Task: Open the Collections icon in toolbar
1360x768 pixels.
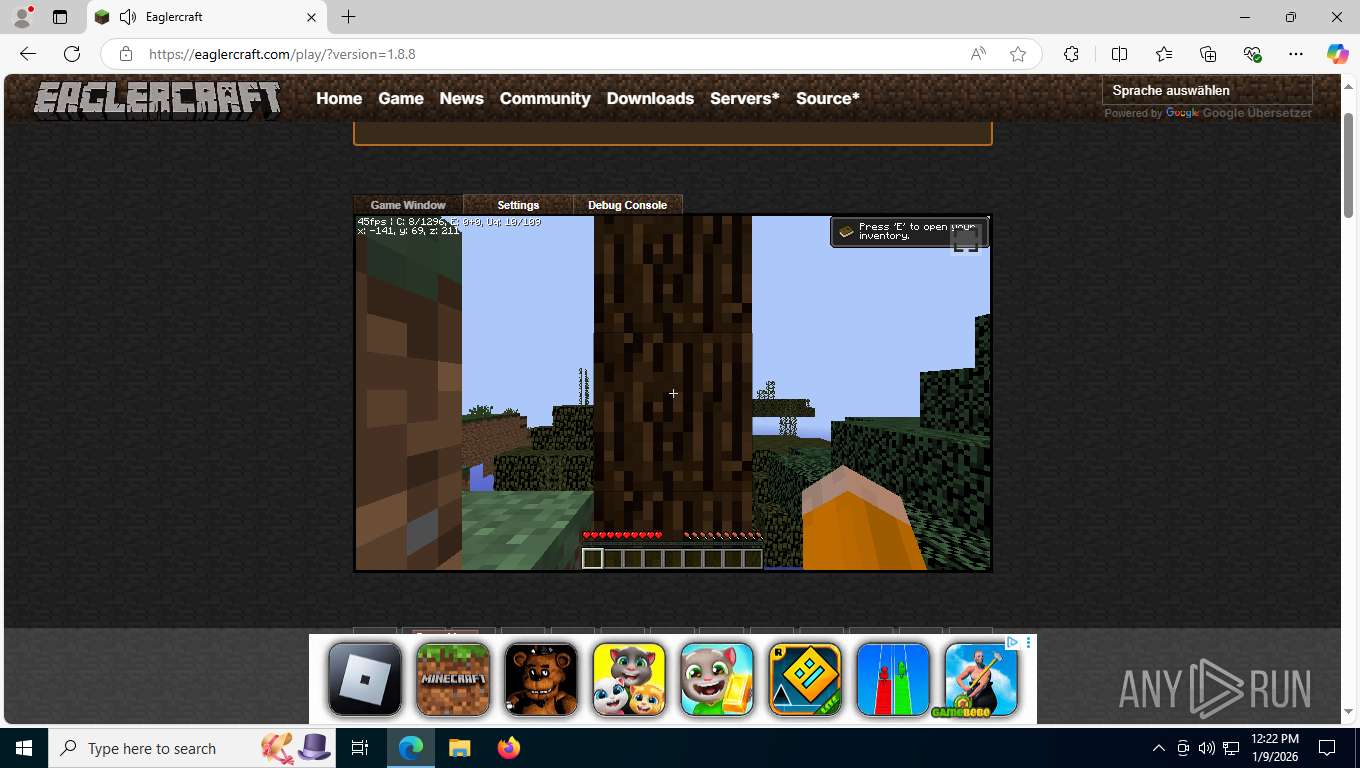Action: (x=1208, y=54)
